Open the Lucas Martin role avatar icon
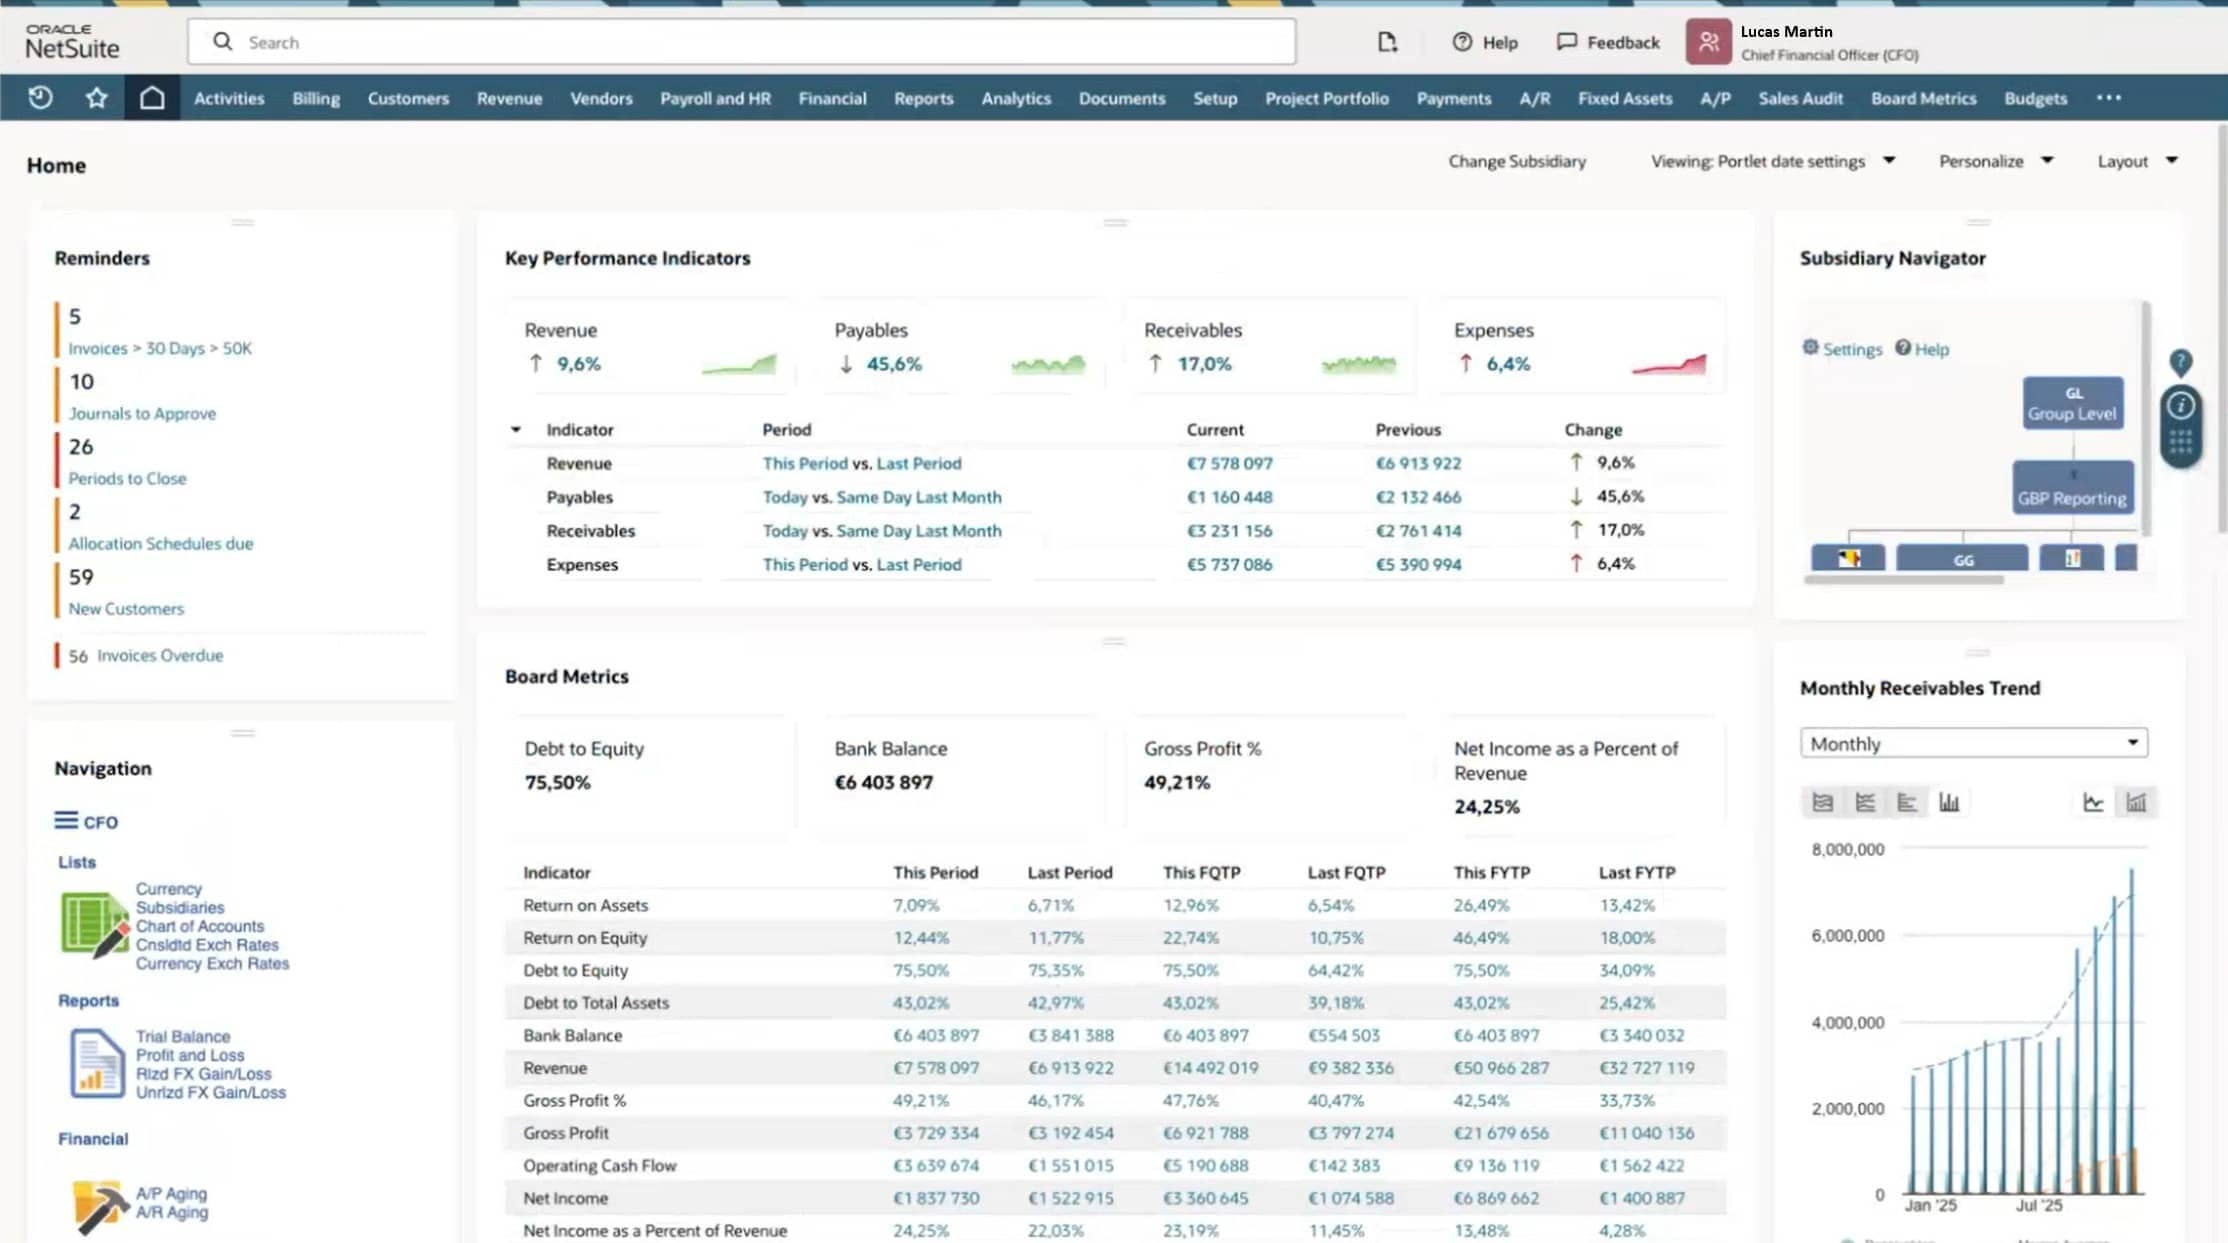This screenshot has height=1243, width=2228. [x=1708, y=42]
